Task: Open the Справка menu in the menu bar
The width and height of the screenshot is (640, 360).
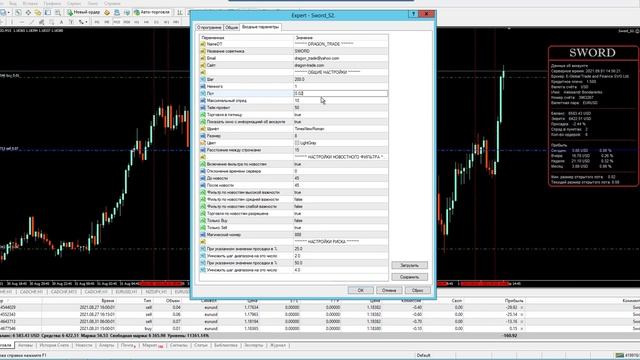Action: (x=112, y=3)
